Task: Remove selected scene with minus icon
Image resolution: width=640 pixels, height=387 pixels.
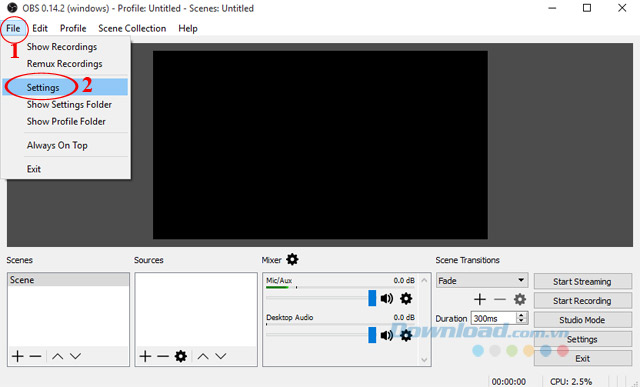Action: click(36, 356)
